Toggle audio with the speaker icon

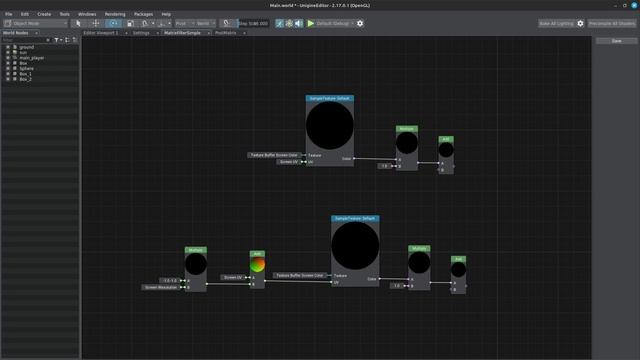tap(299, 23)
